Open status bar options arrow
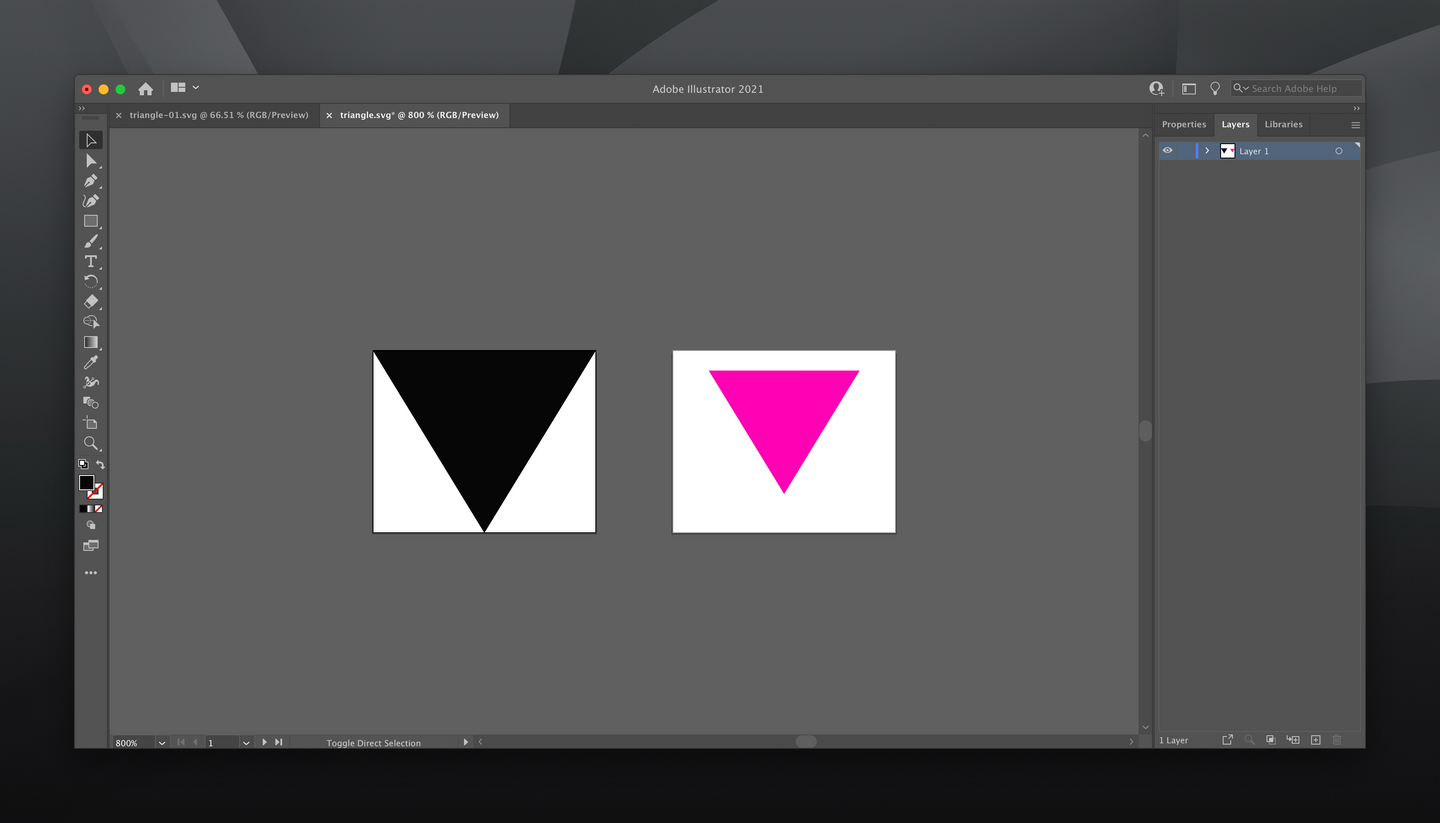The width and height of the screenshot is (1440, 823). [x=466, y=742]
